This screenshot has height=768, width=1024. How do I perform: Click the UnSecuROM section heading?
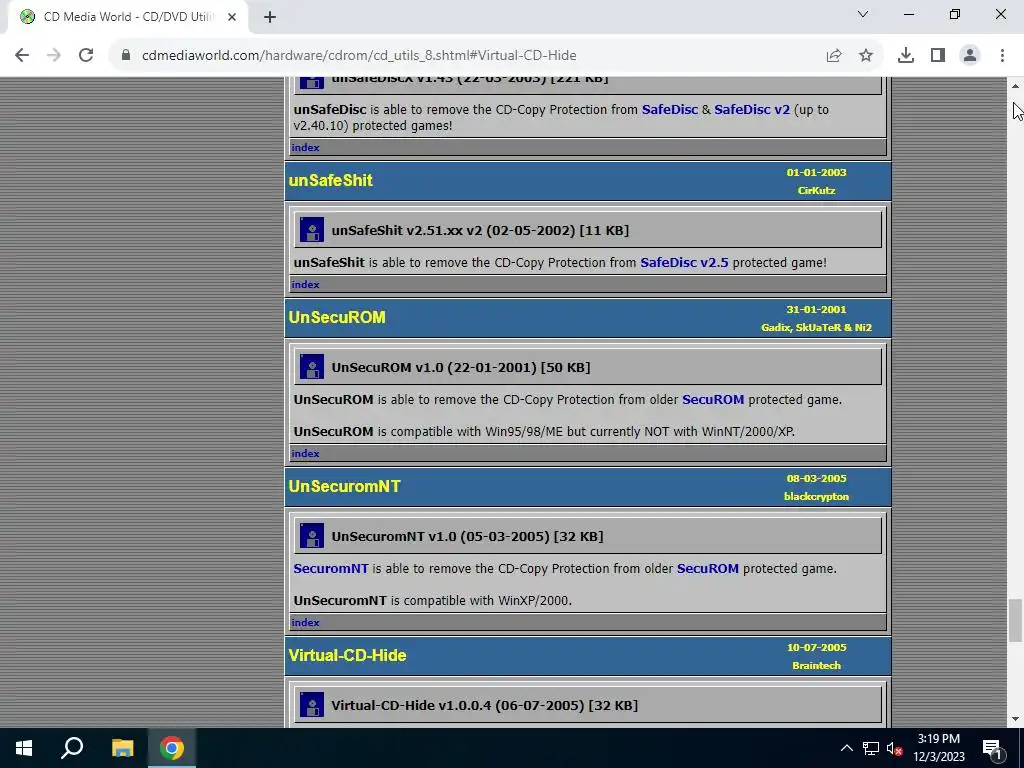coord(337,317)
